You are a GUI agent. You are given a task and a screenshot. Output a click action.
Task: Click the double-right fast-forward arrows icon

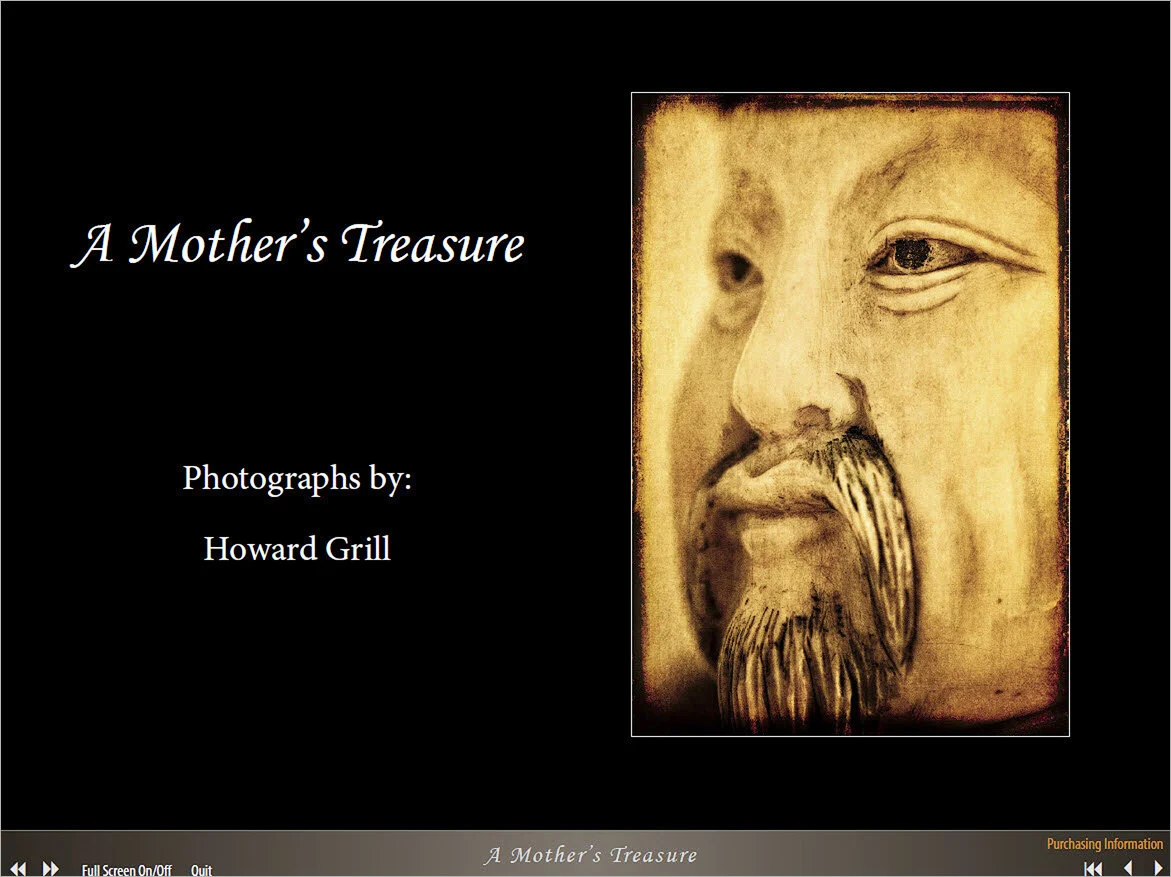(x=50, y=869)
